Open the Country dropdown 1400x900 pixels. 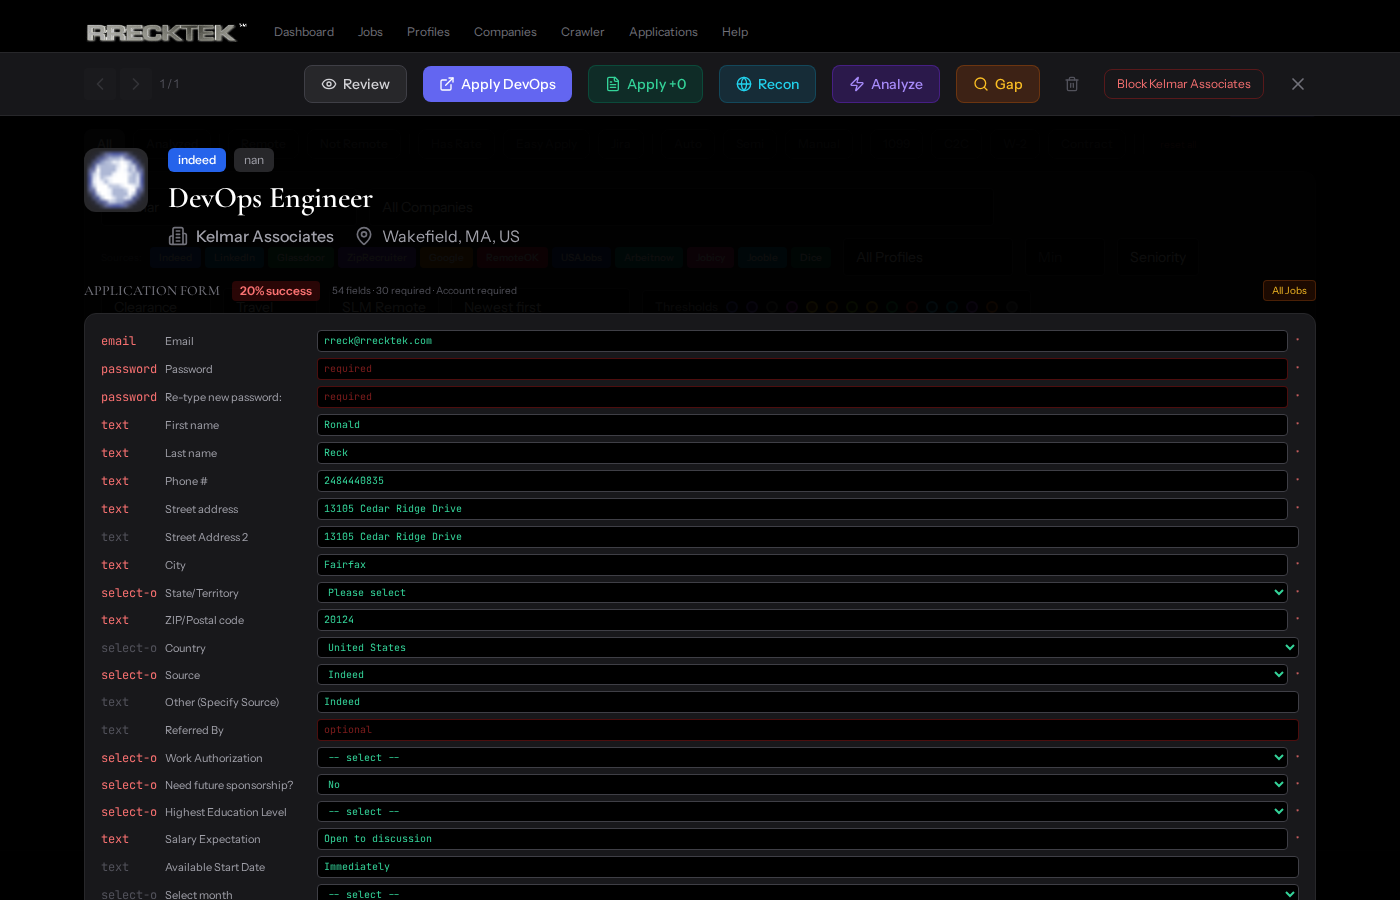(808, 648)
